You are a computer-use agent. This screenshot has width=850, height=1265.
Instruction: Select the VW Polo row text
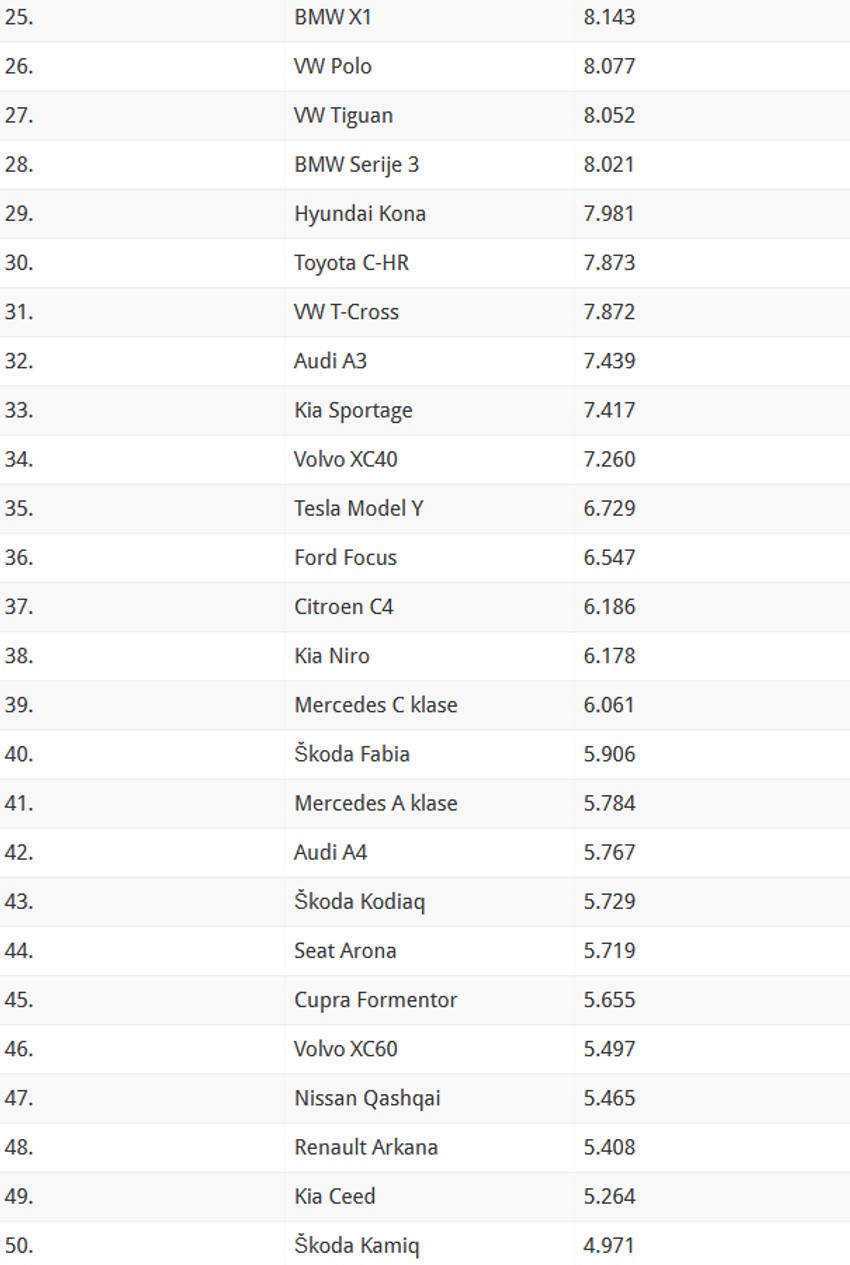pos(332,66)
